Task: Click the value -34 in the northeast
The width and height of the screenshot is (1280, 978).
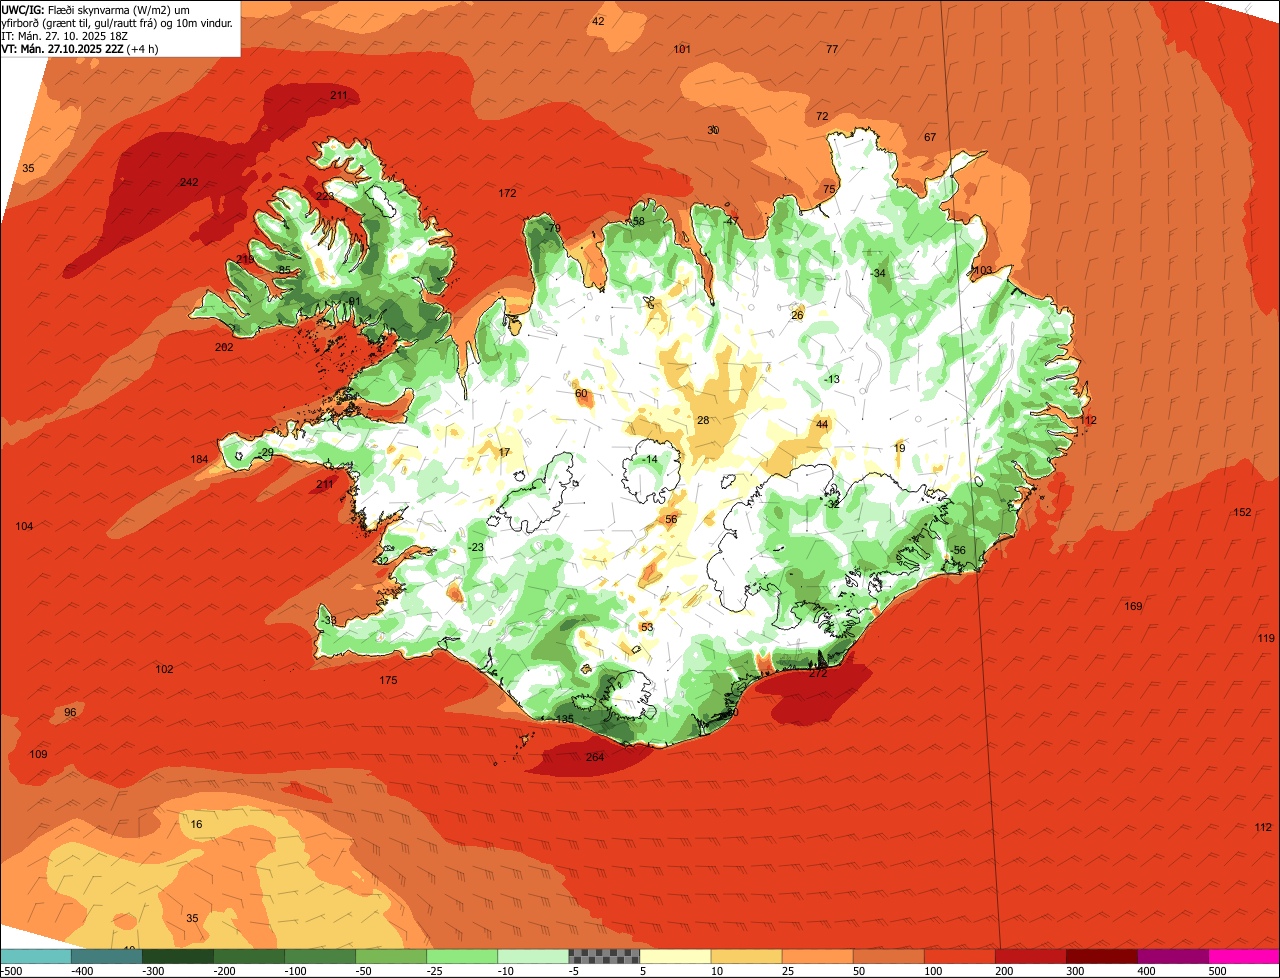Action: point(877,273)
